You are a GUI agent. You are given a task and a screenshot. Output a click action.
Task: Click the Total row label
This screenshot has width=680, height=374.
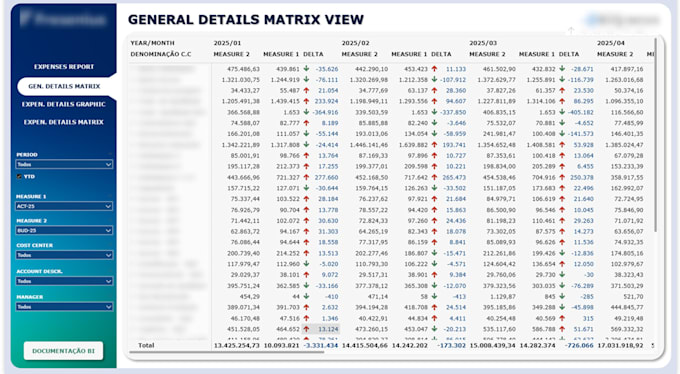pos(146,345)
